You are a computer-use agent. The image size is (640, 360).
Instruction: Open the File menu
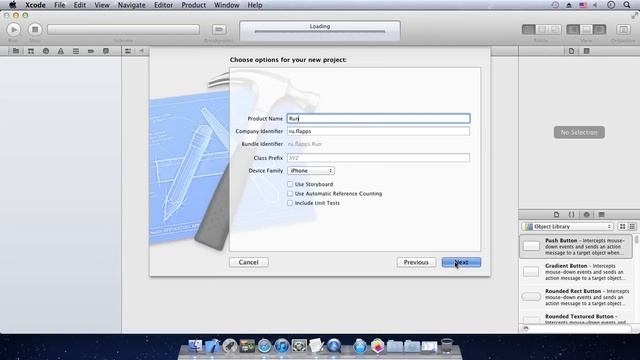click(60, 5)
